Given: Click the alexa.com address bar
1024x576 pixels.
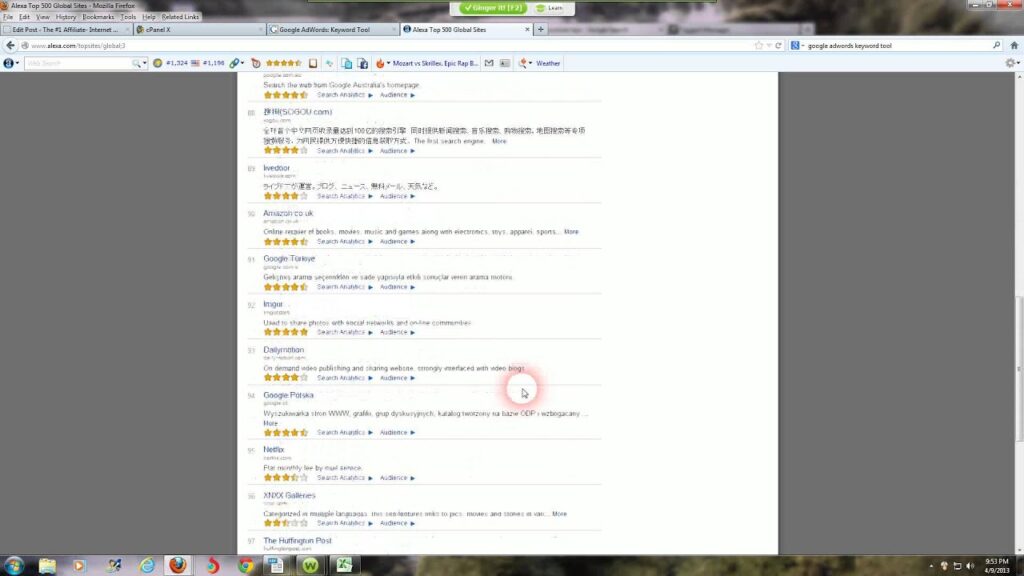Looking at the screenshot, I should click(392, 46).
